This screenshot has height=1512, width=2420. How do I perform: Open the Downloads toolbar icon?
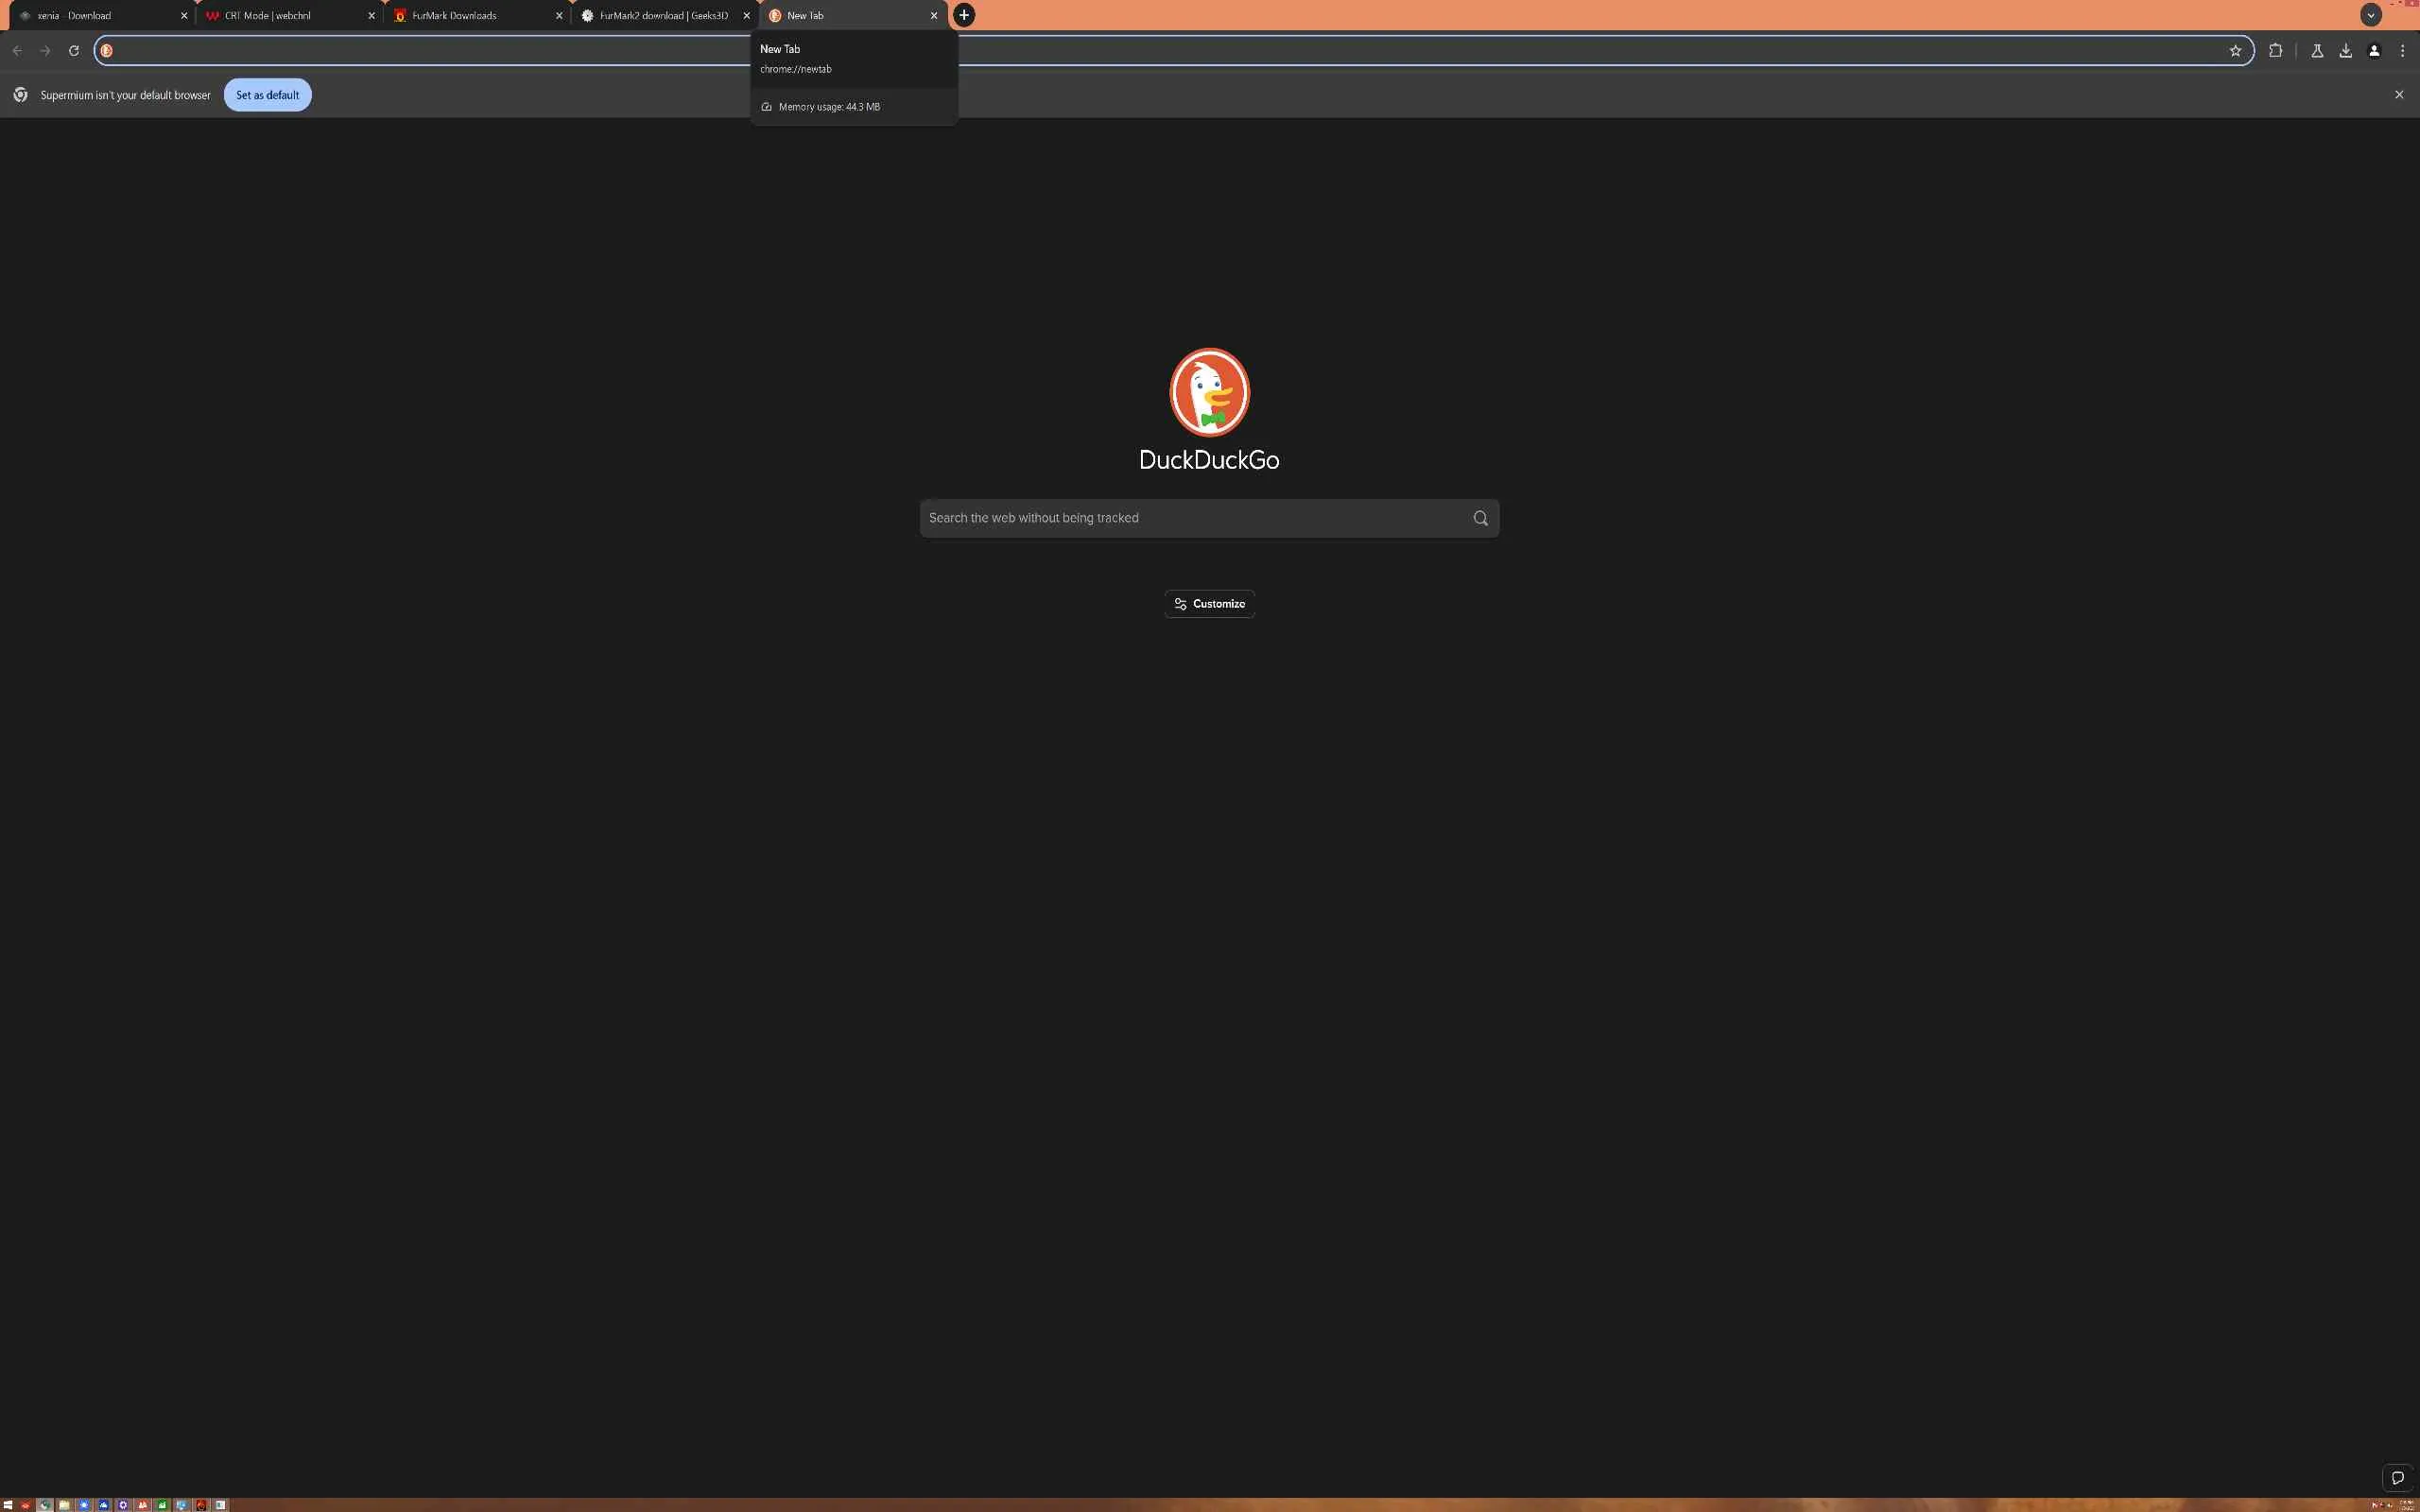click(x=2345, y=51)
